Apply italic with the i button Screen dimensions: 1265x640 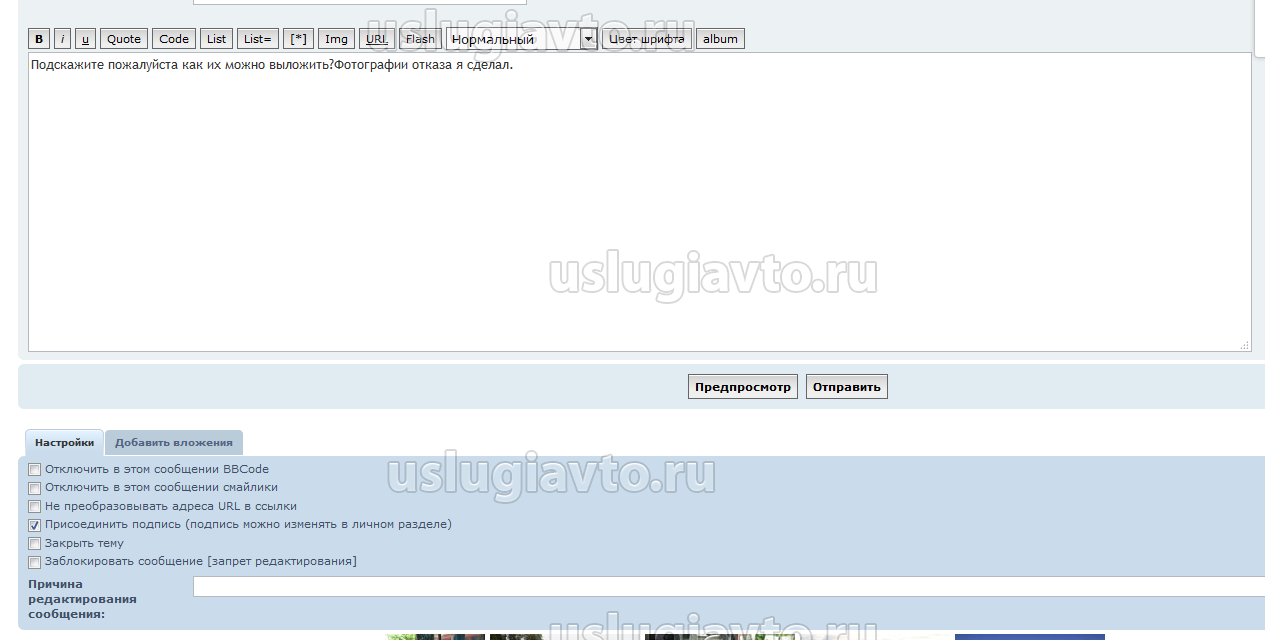pyautogui.click(x=62, y=39)
